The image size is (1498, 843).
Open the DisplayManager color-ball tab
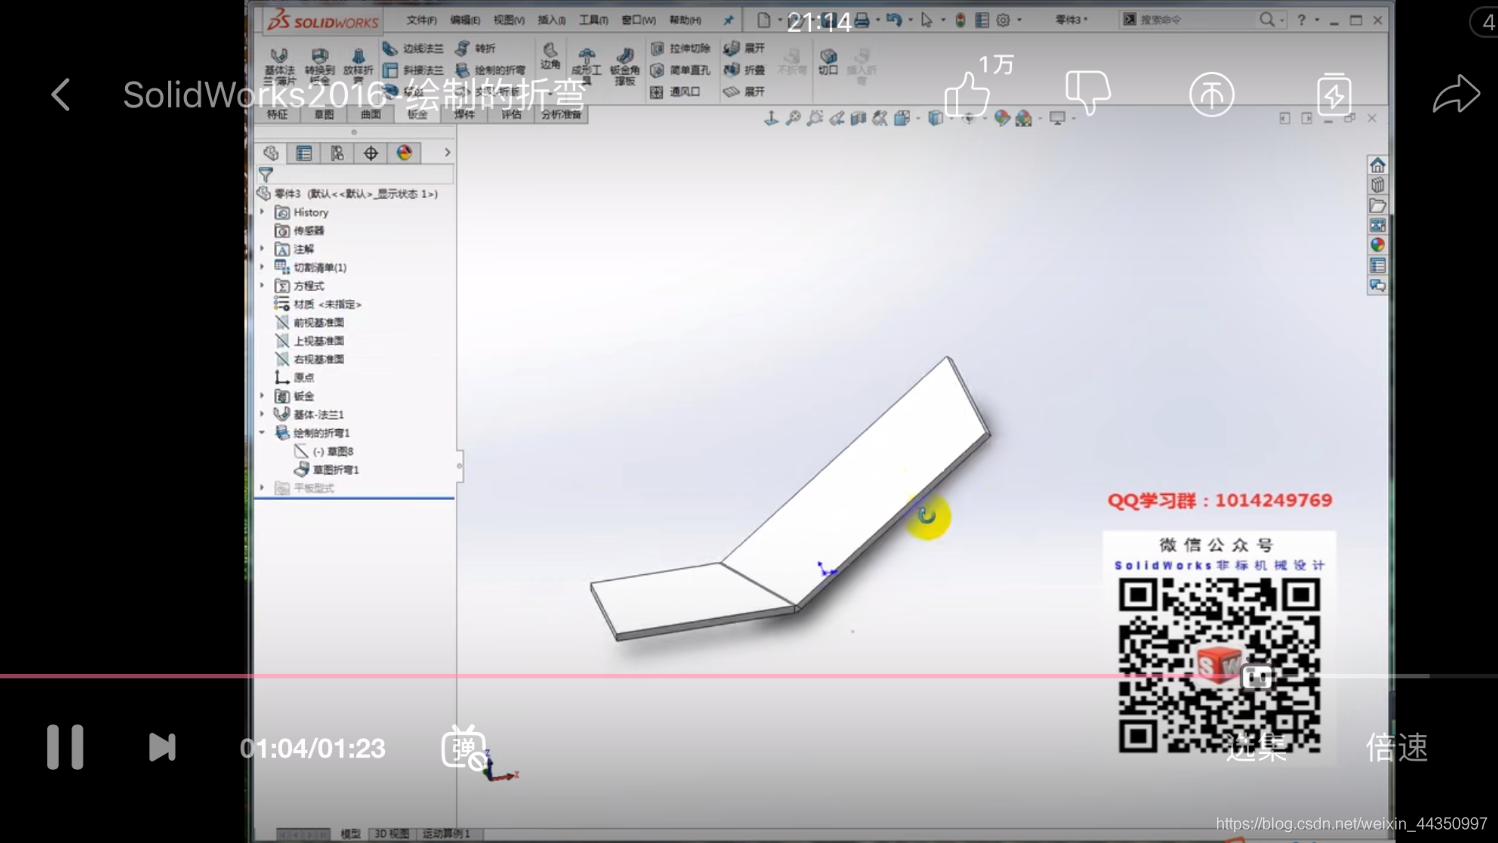click(404, 153)
